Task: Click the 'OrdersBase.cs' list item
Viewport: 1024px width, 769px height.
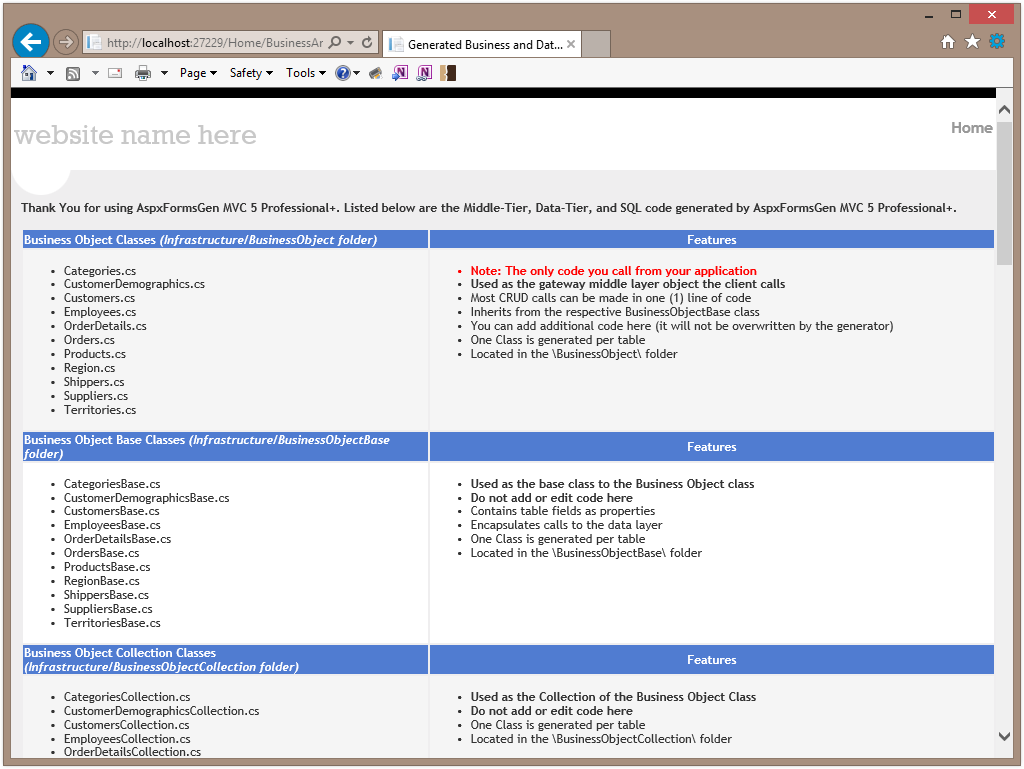Action: tap(101, 553)
